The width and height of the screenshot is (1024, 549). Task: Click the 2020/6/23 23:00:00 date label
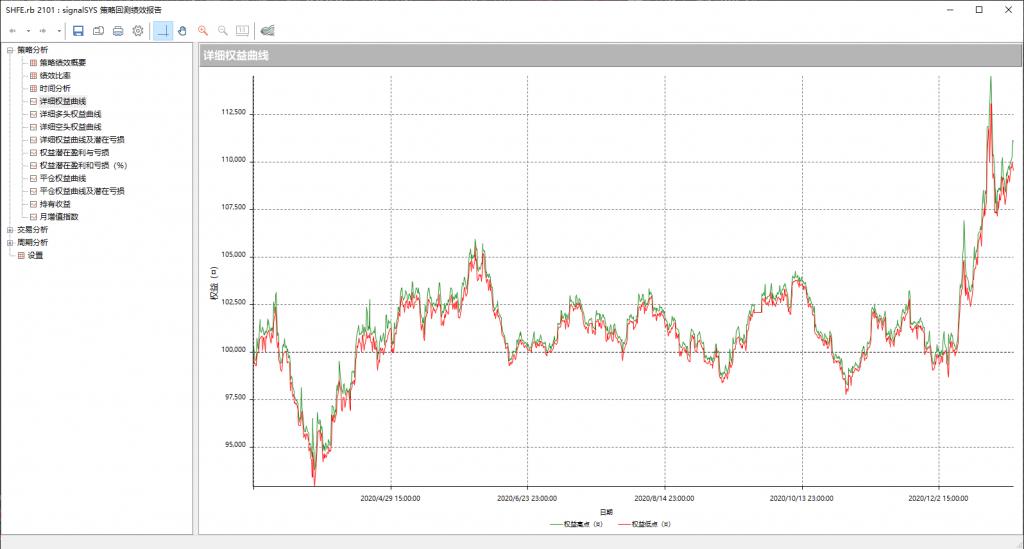pyautogui.click(x=527, y=499)
